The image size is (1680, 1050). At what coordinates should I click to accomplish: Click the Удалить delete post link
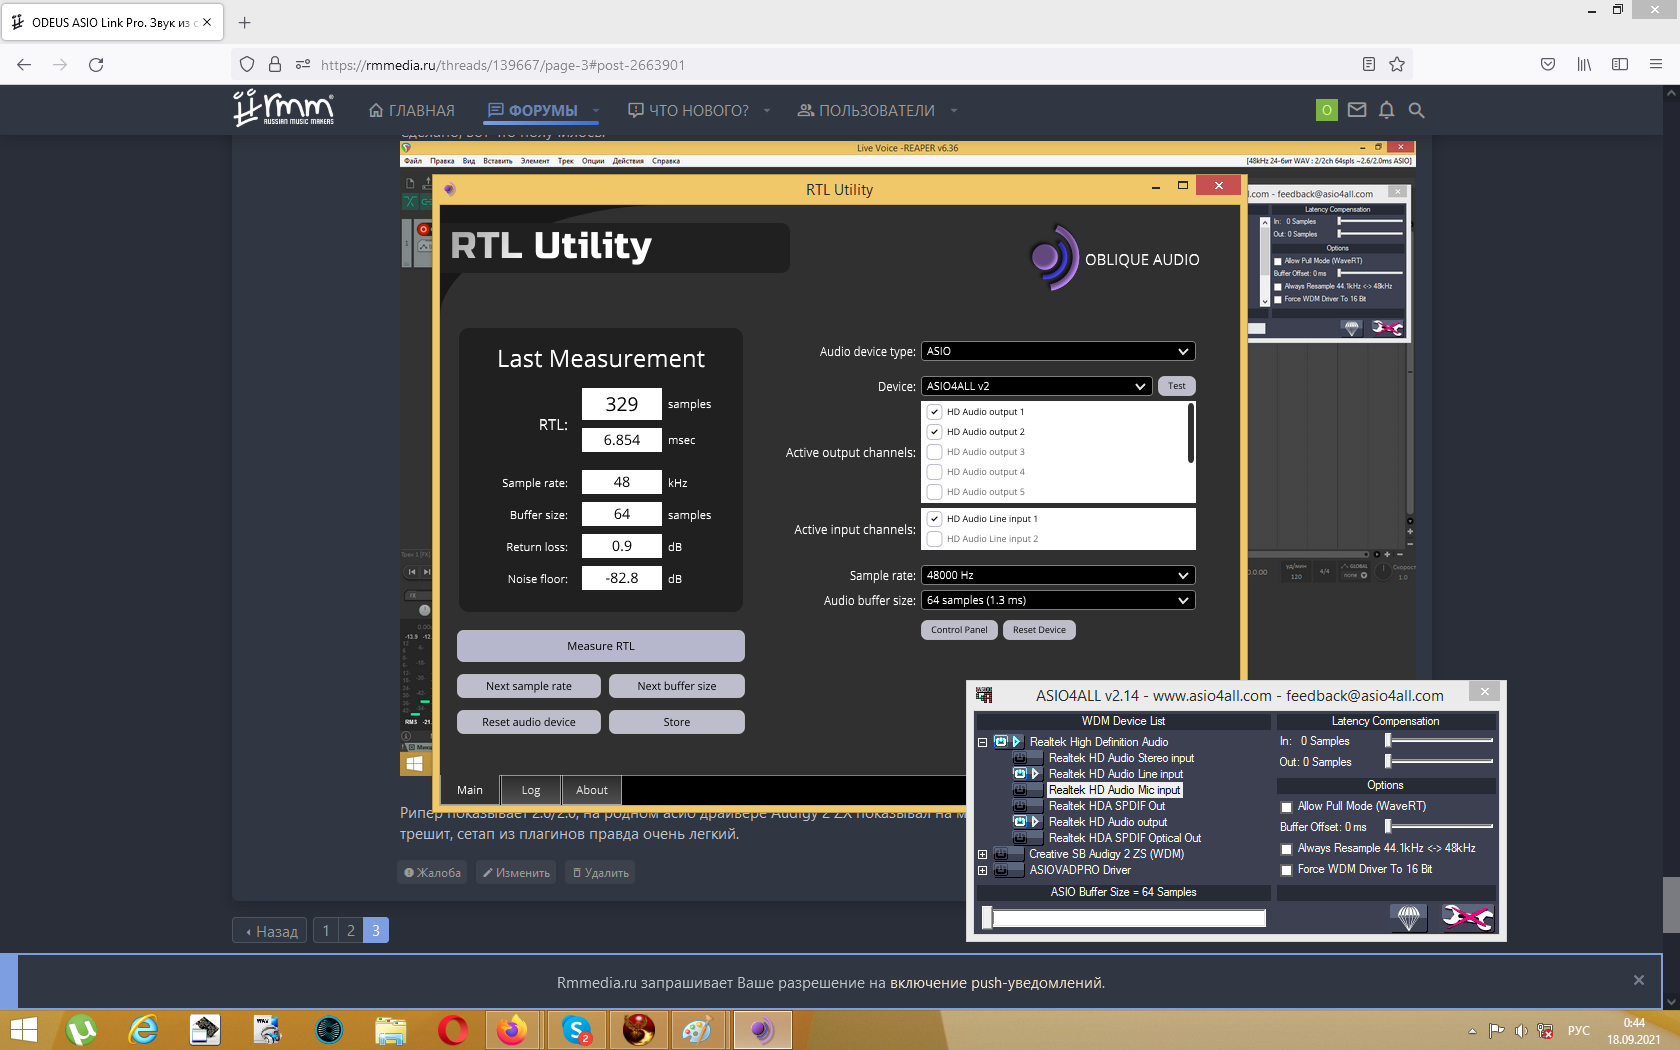pyautogui.click(x=600, y=873)
